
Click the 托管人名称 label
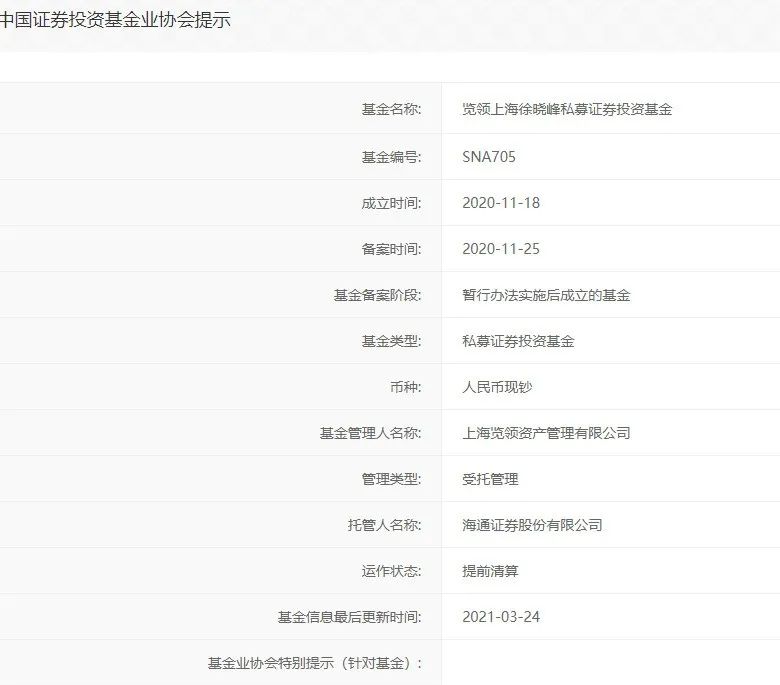point(384,525)
